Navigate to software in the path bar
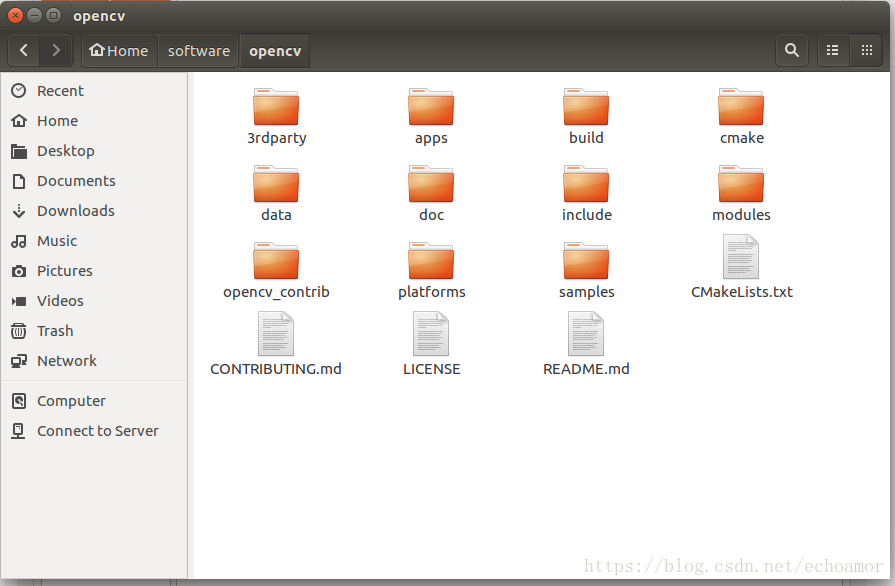The height and width of the screenshot is (586, 895). [199, 51]
